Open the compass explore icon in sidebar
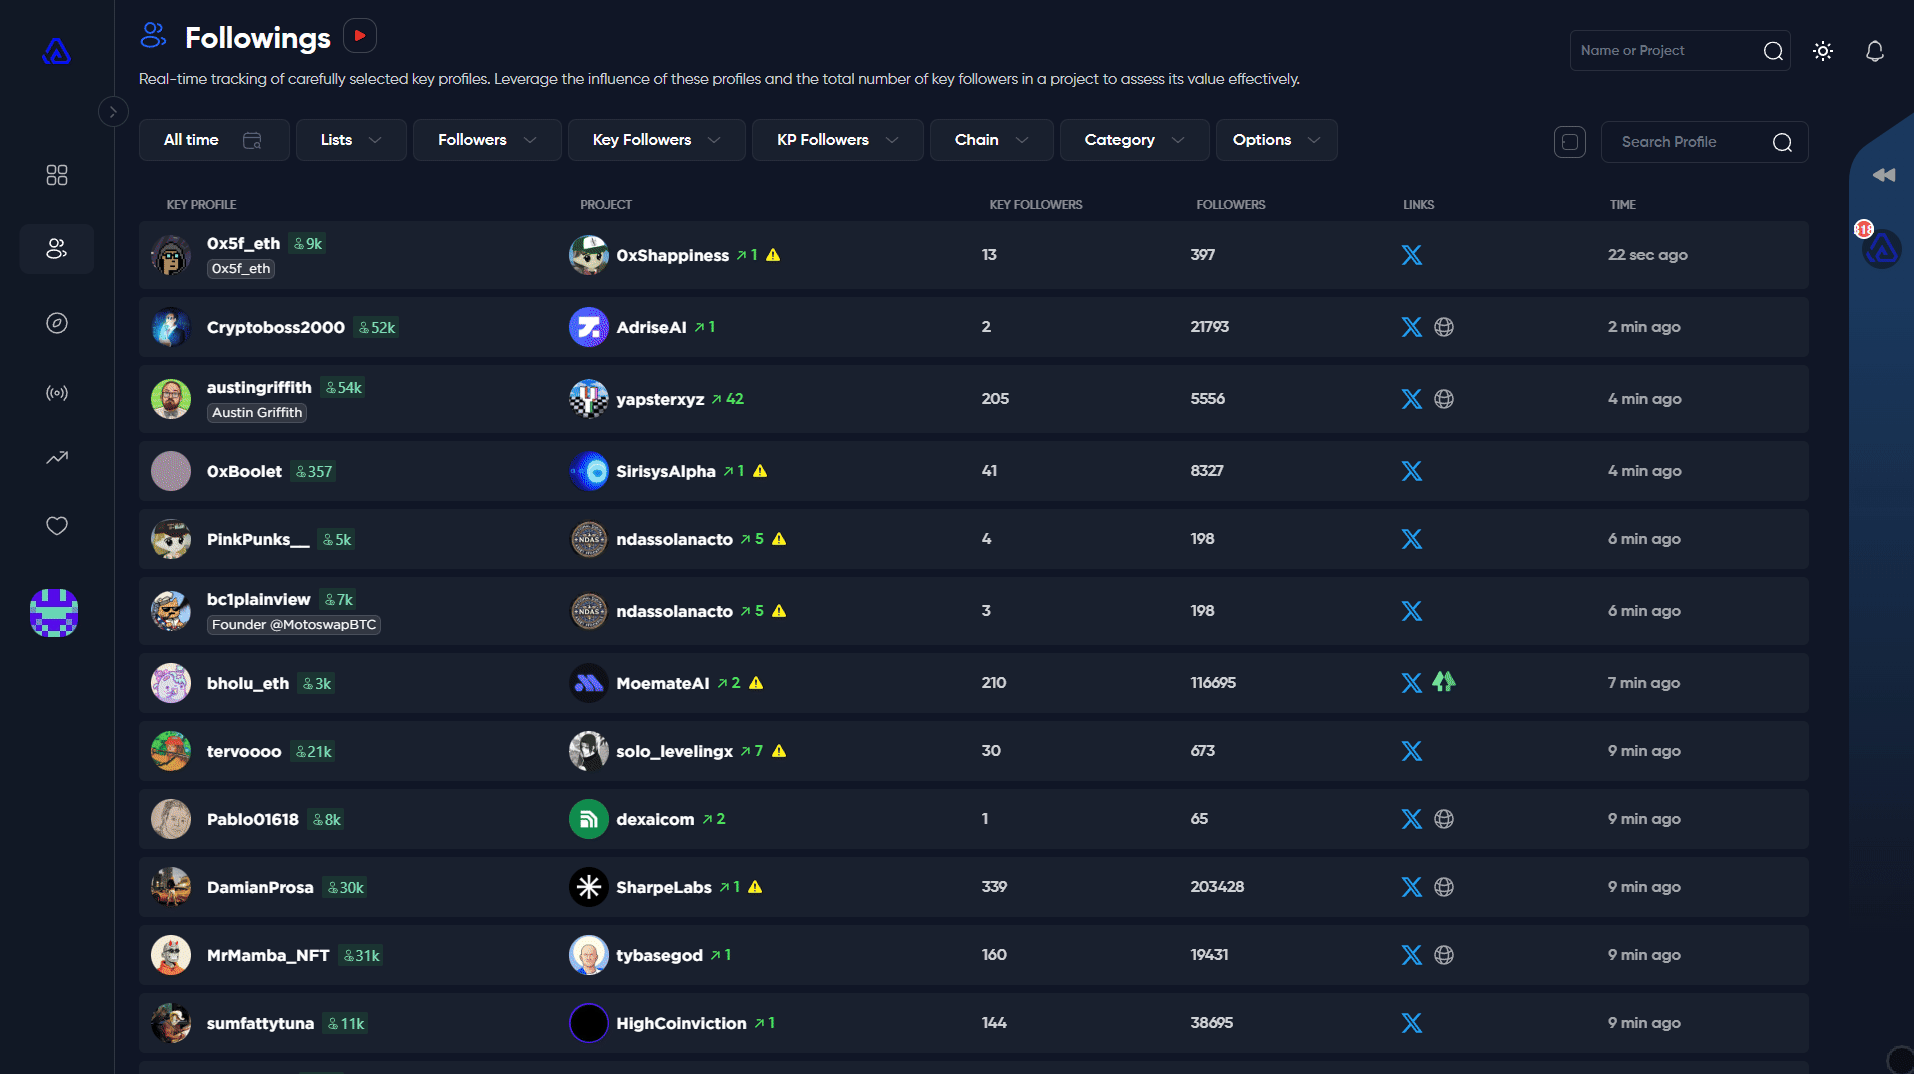 point(57,323)
